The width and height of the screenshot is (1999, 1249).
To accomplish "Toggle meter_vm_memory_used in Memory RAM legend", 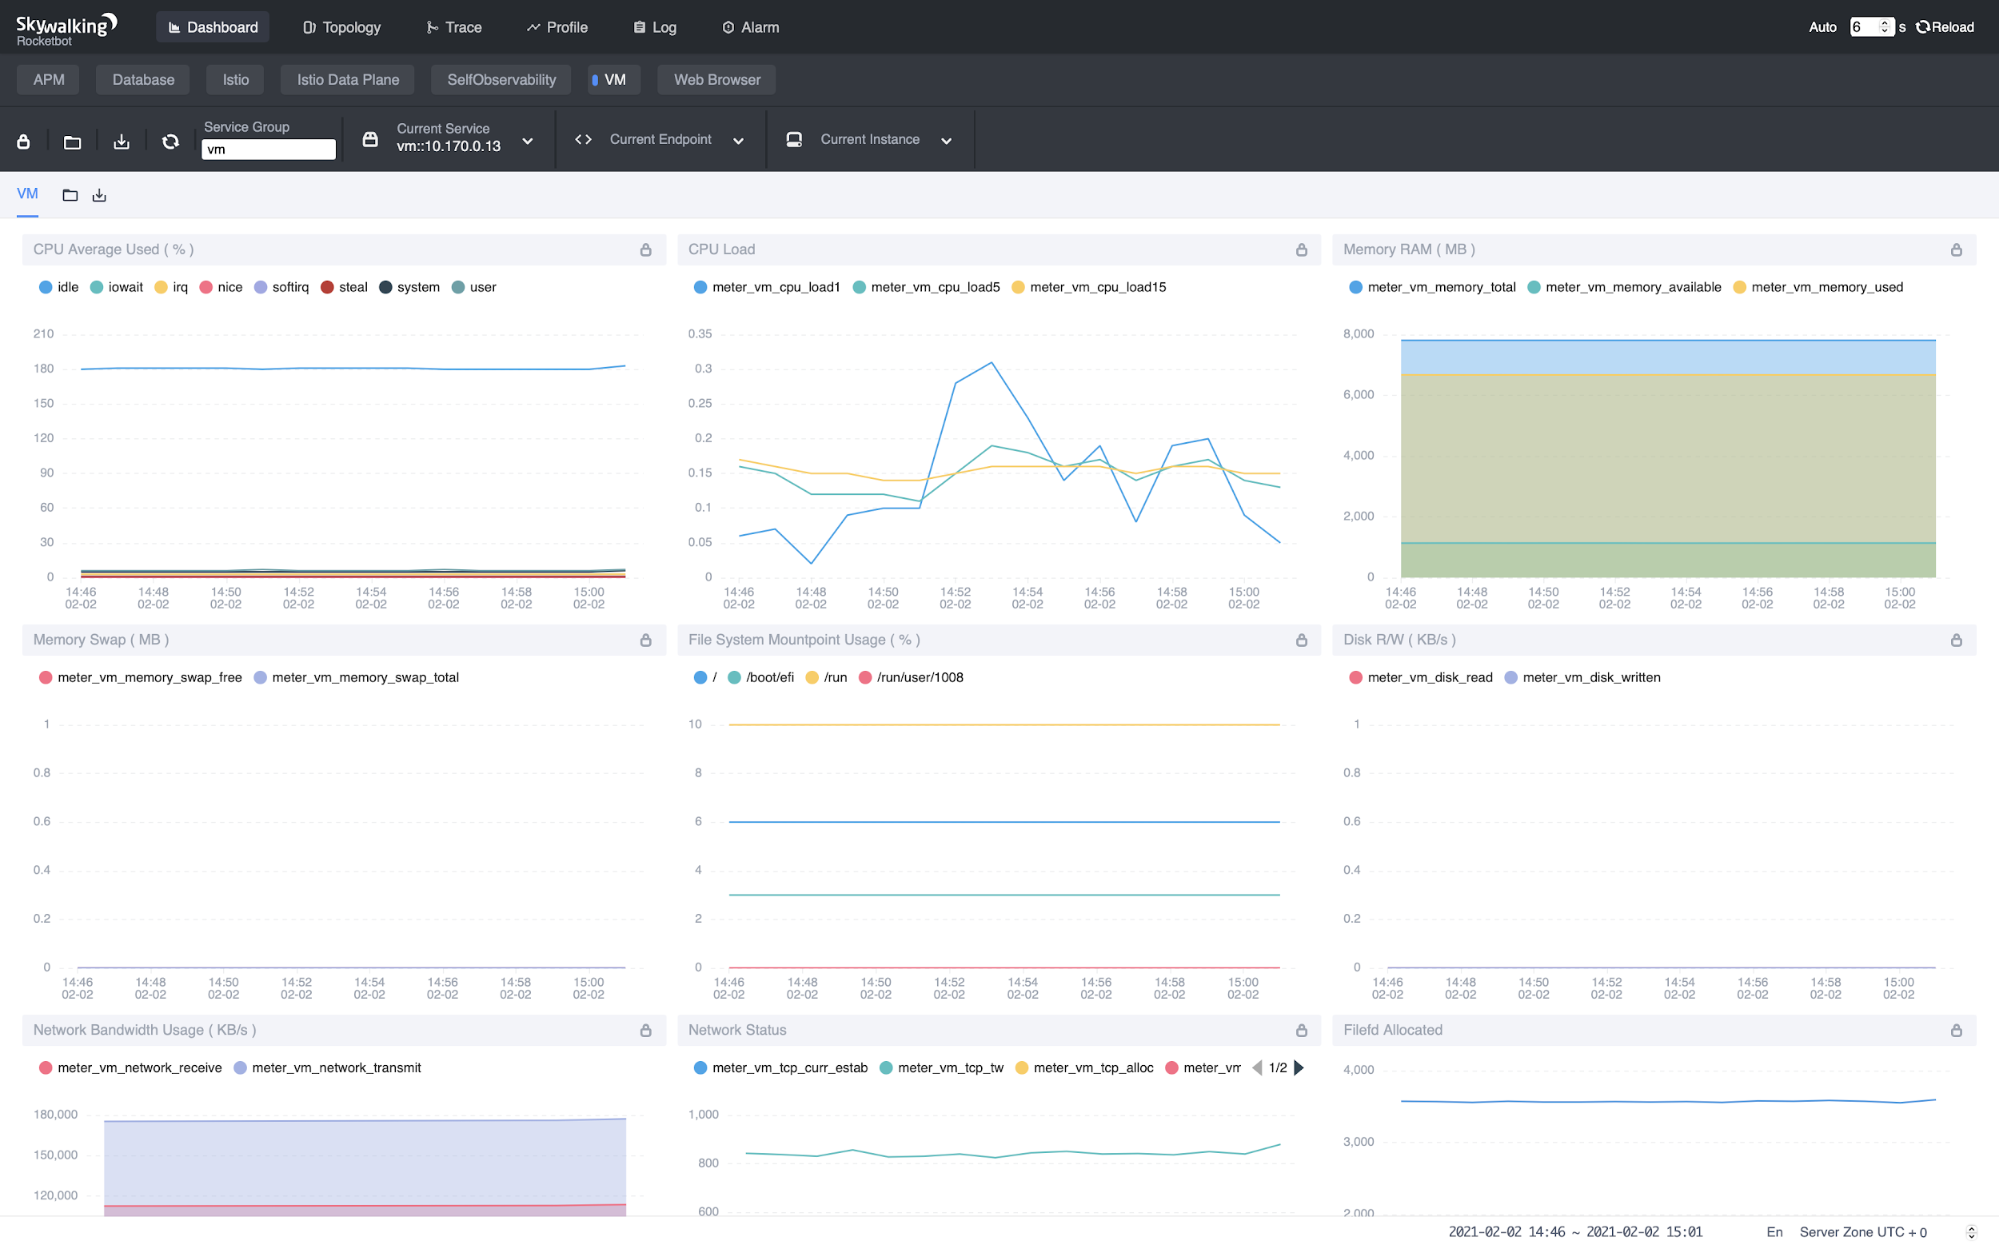I will [x=1818, y=287].
